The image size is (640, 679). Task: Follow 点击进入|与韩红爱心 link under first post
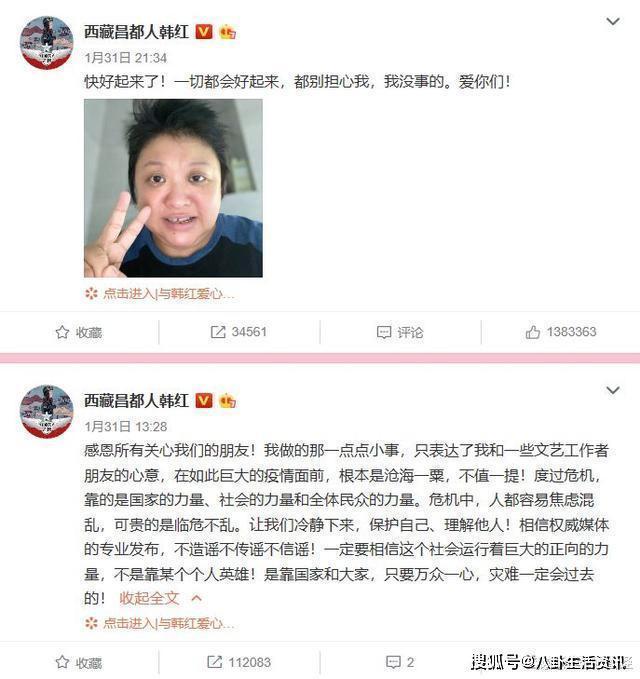[160, 294]
